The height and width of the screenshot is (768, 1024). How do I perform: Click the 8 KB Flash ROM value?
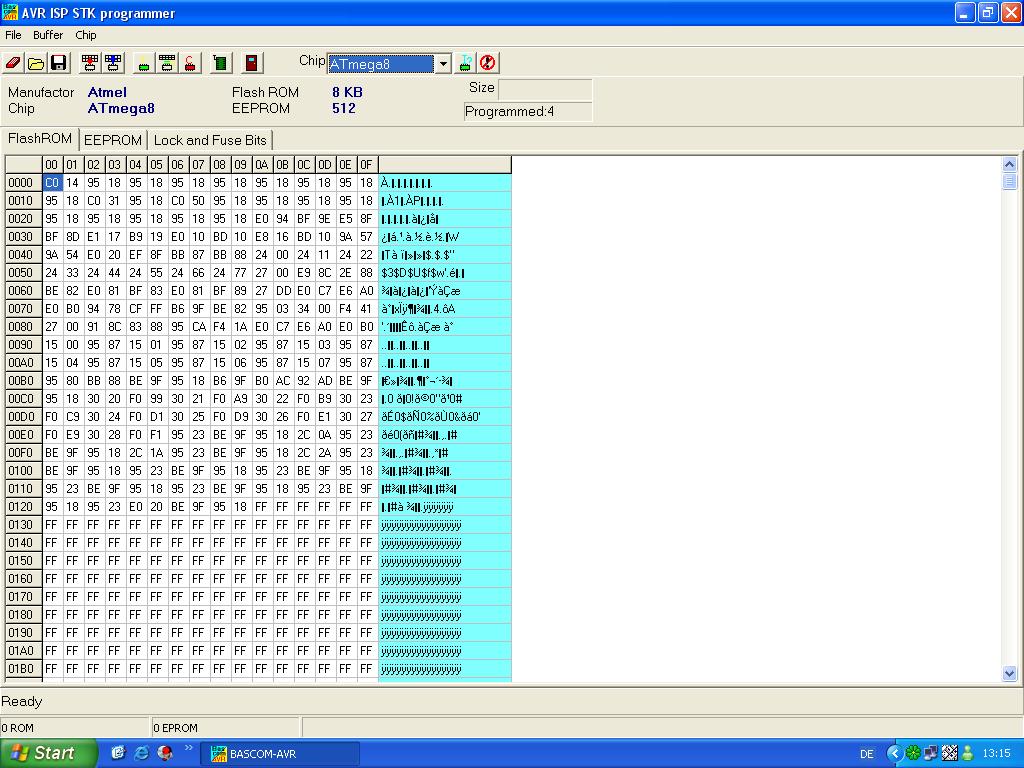(x=347, y=92)
